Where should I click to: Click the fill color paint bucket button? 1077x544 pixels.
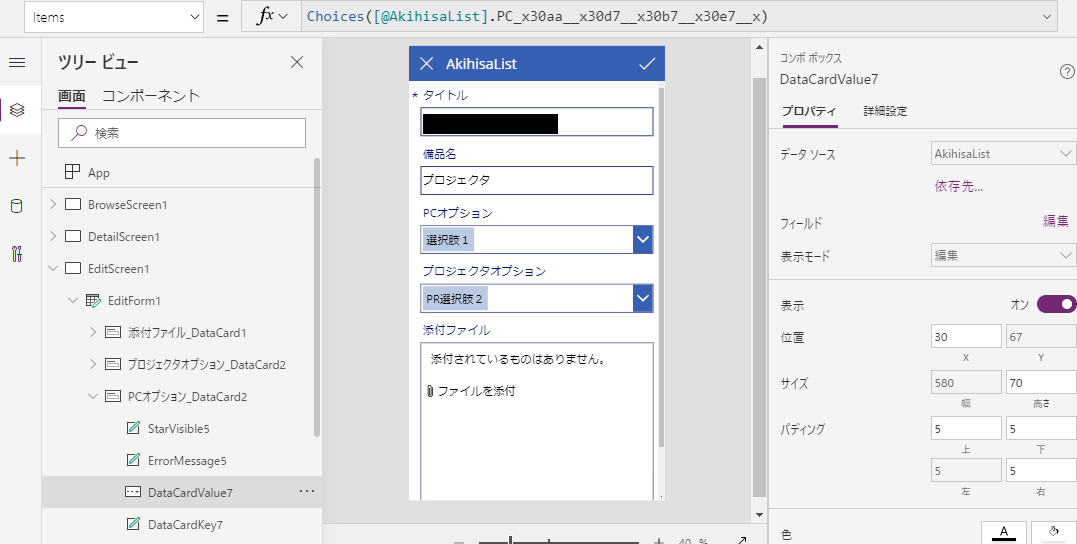click(x=1054, y=532)
